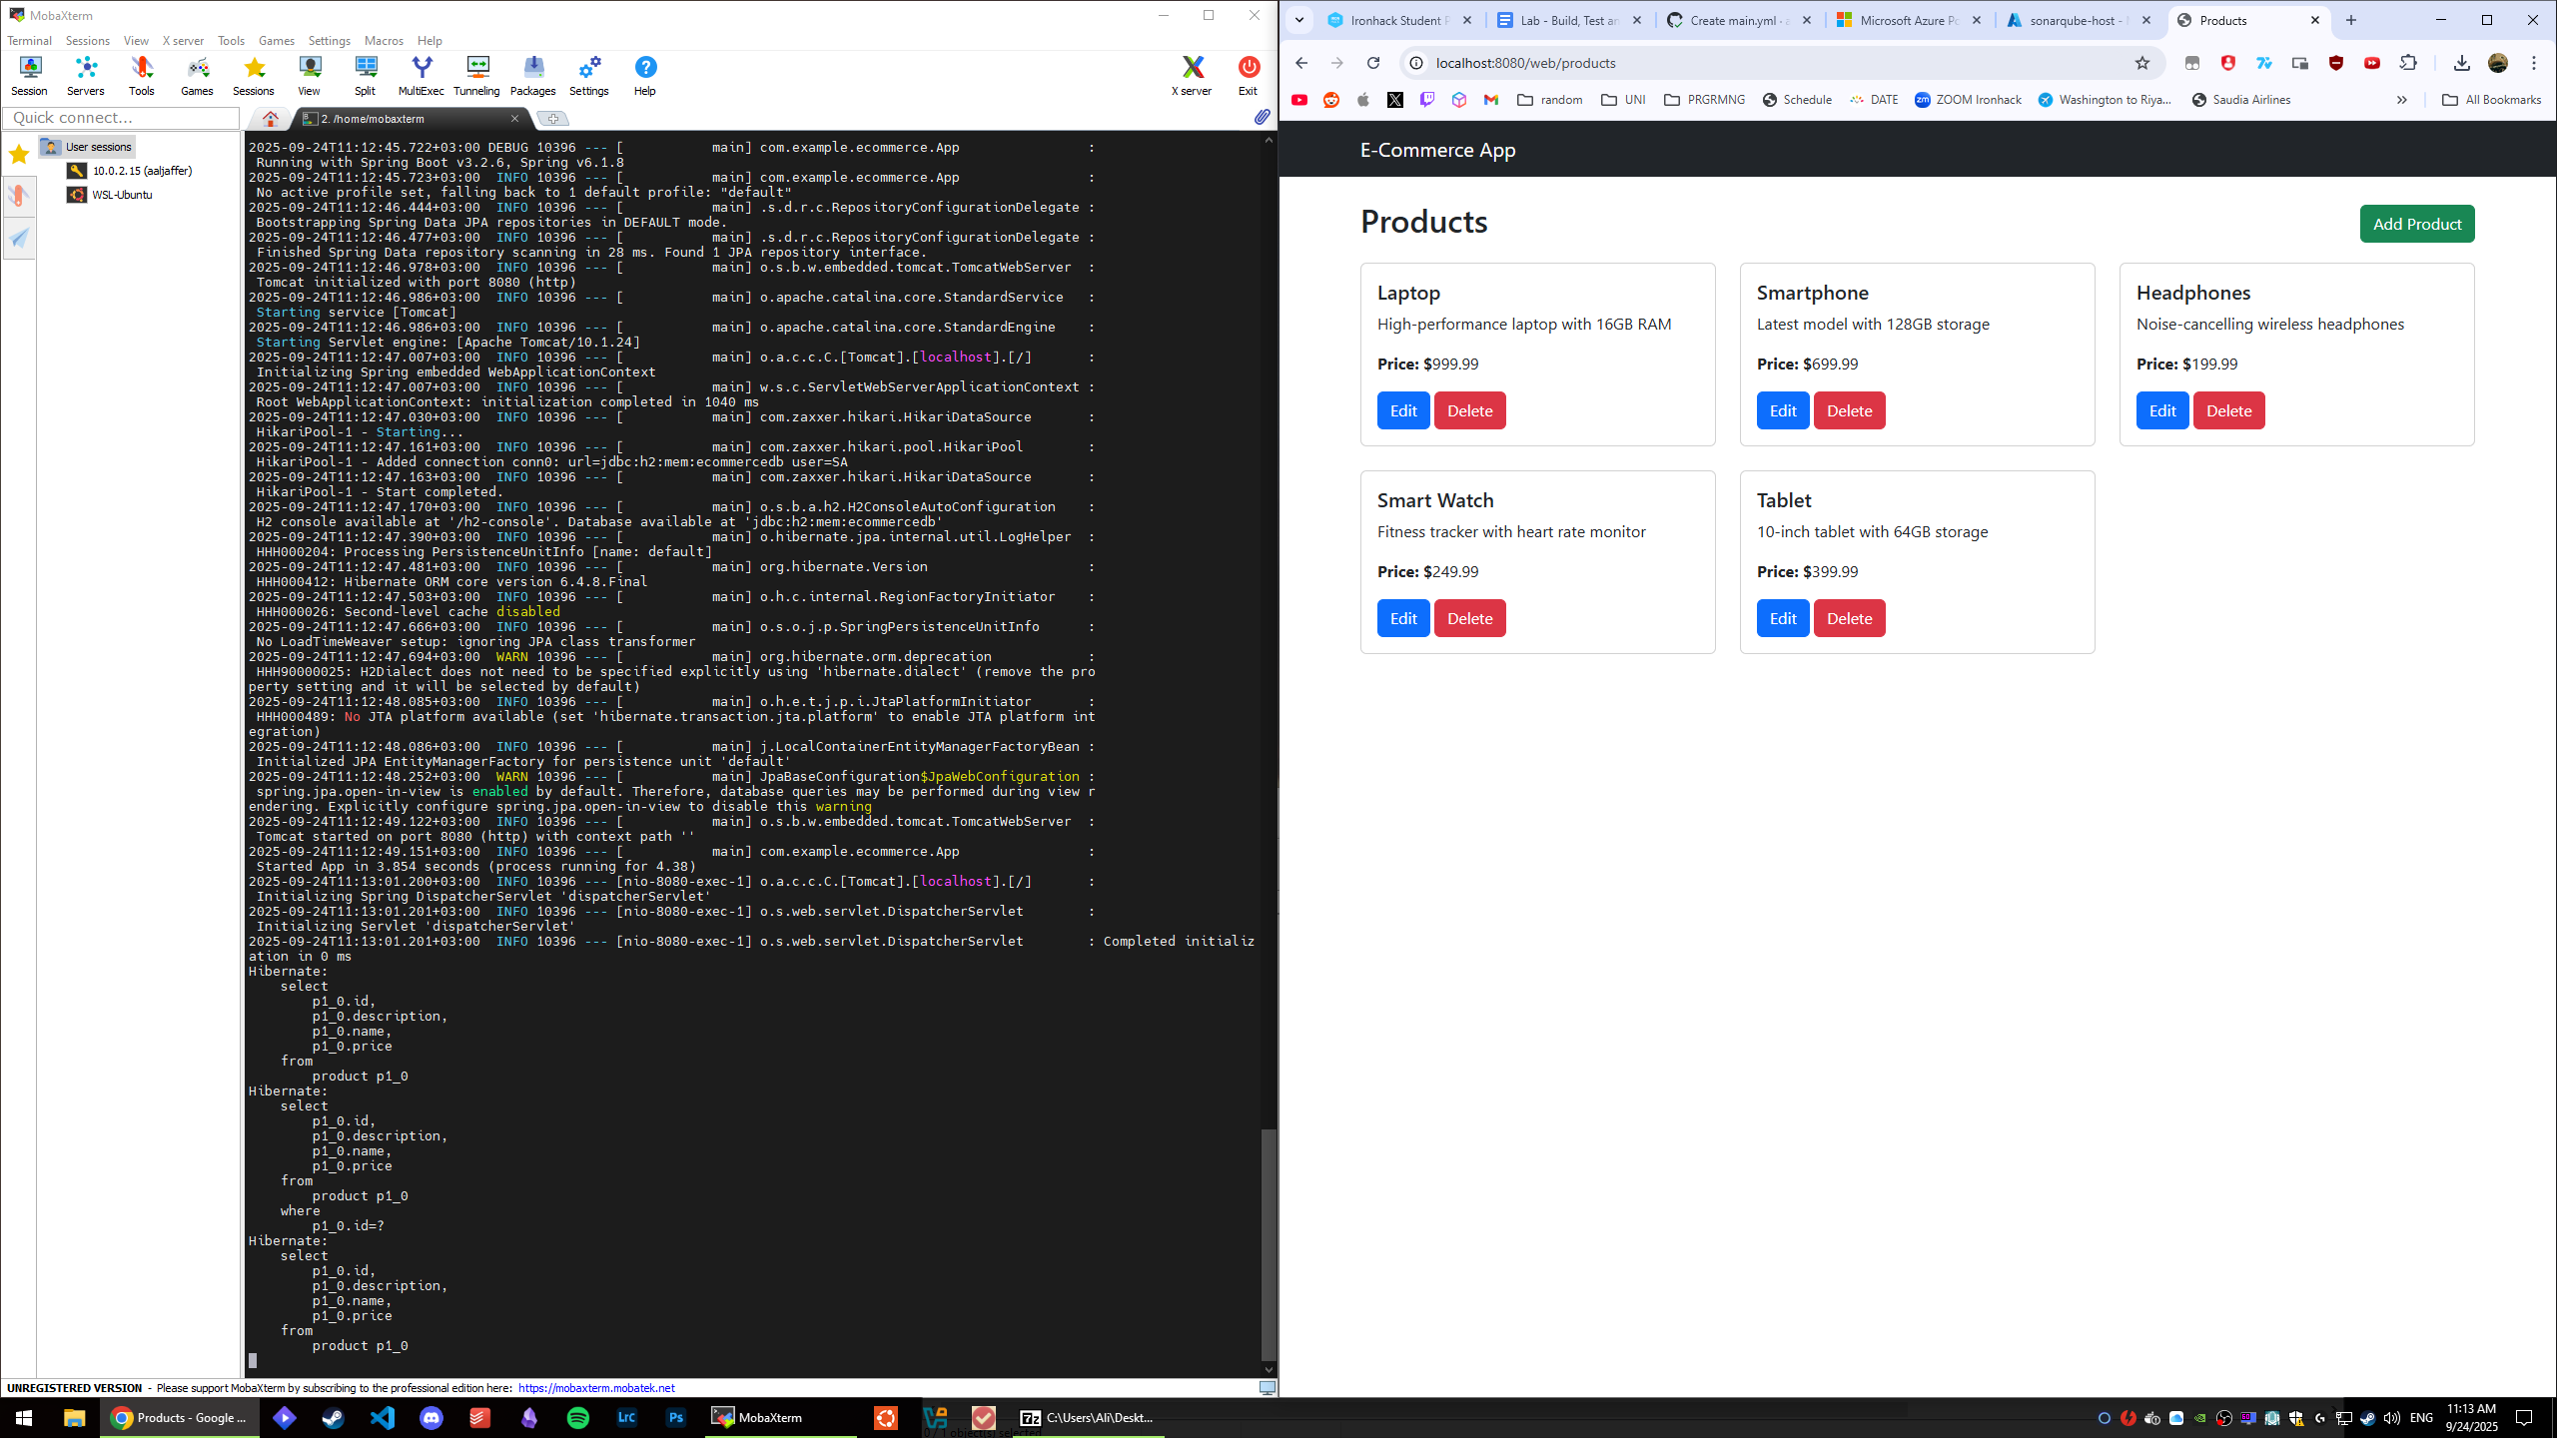The width and height of the screenshot is (2557, 1456).
Task: Split the terminal view
Action: point(366,70)
